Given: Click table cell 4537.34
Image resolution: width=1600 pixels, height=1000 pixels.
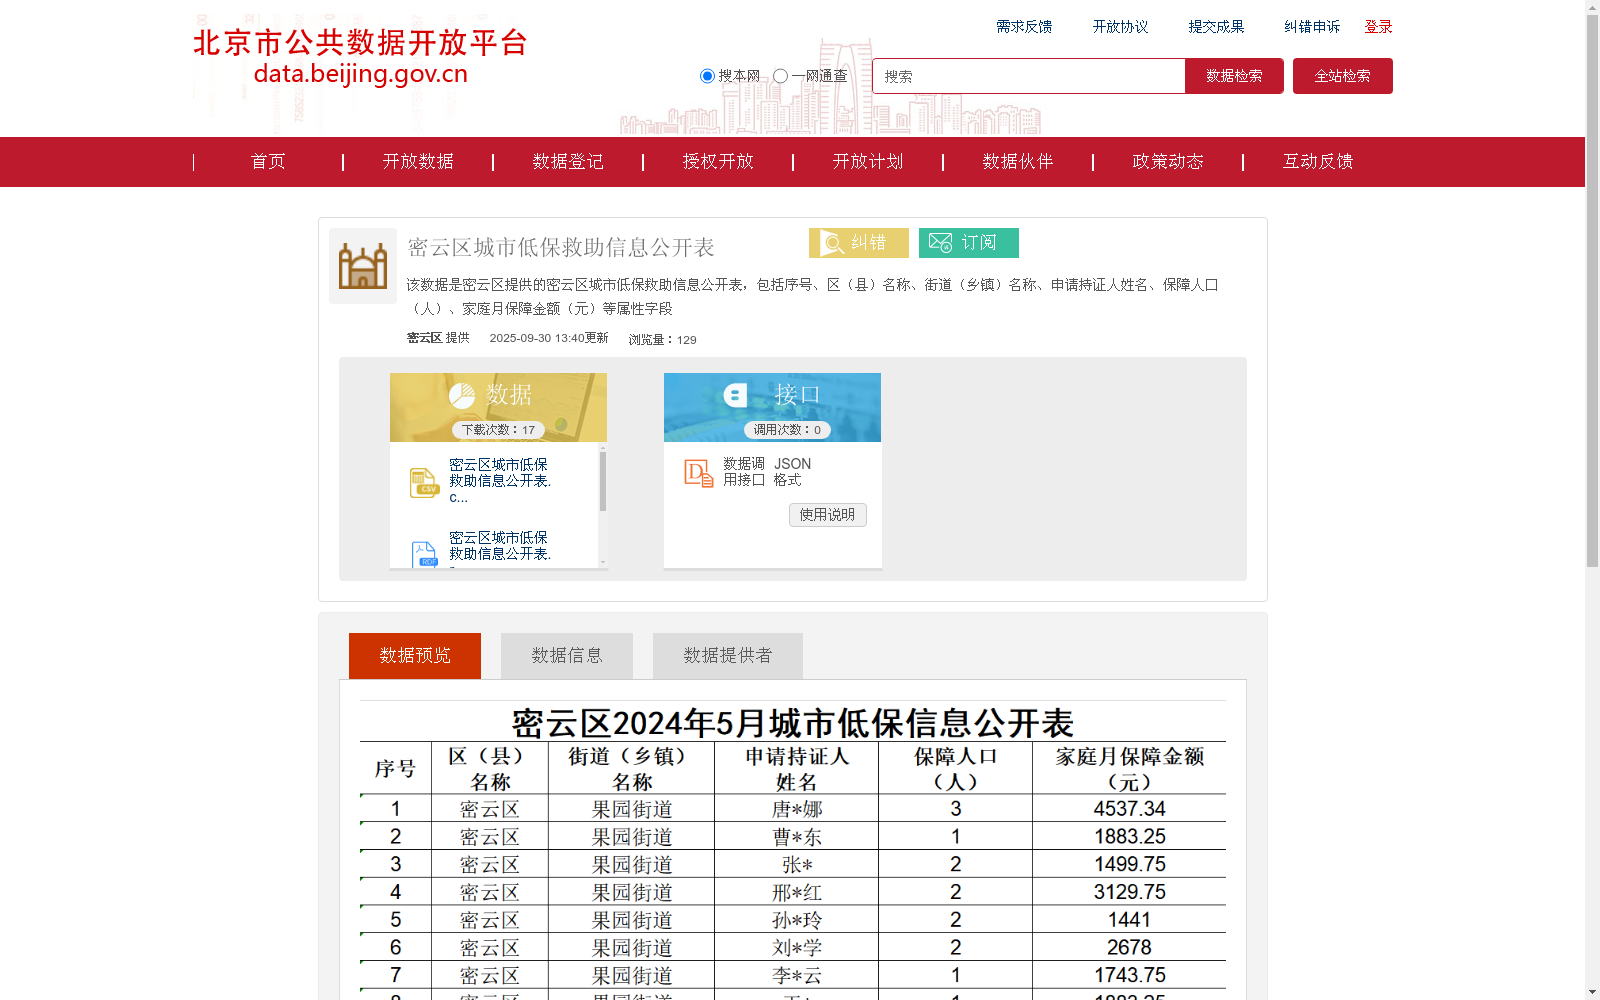Looking at the screenshot, I should (1129, 809).
